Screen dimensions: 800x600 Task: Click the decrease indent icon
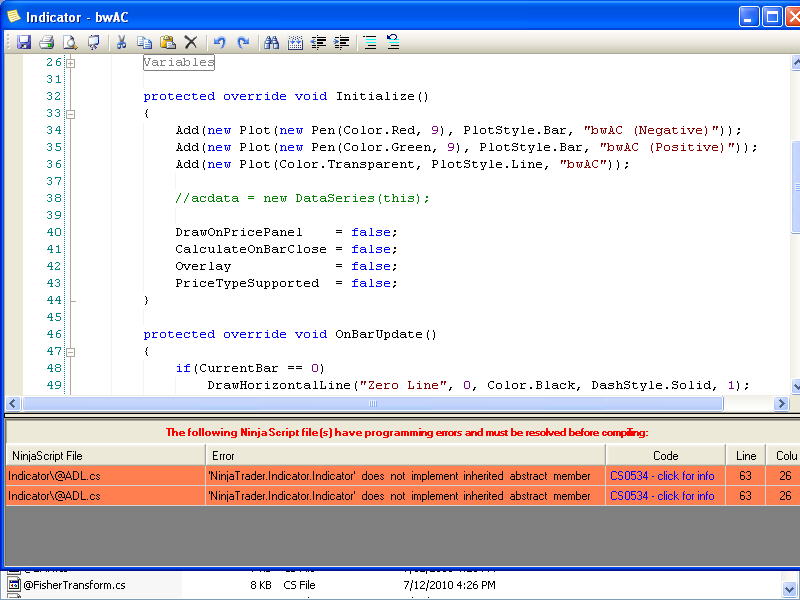tap(318, 42)
